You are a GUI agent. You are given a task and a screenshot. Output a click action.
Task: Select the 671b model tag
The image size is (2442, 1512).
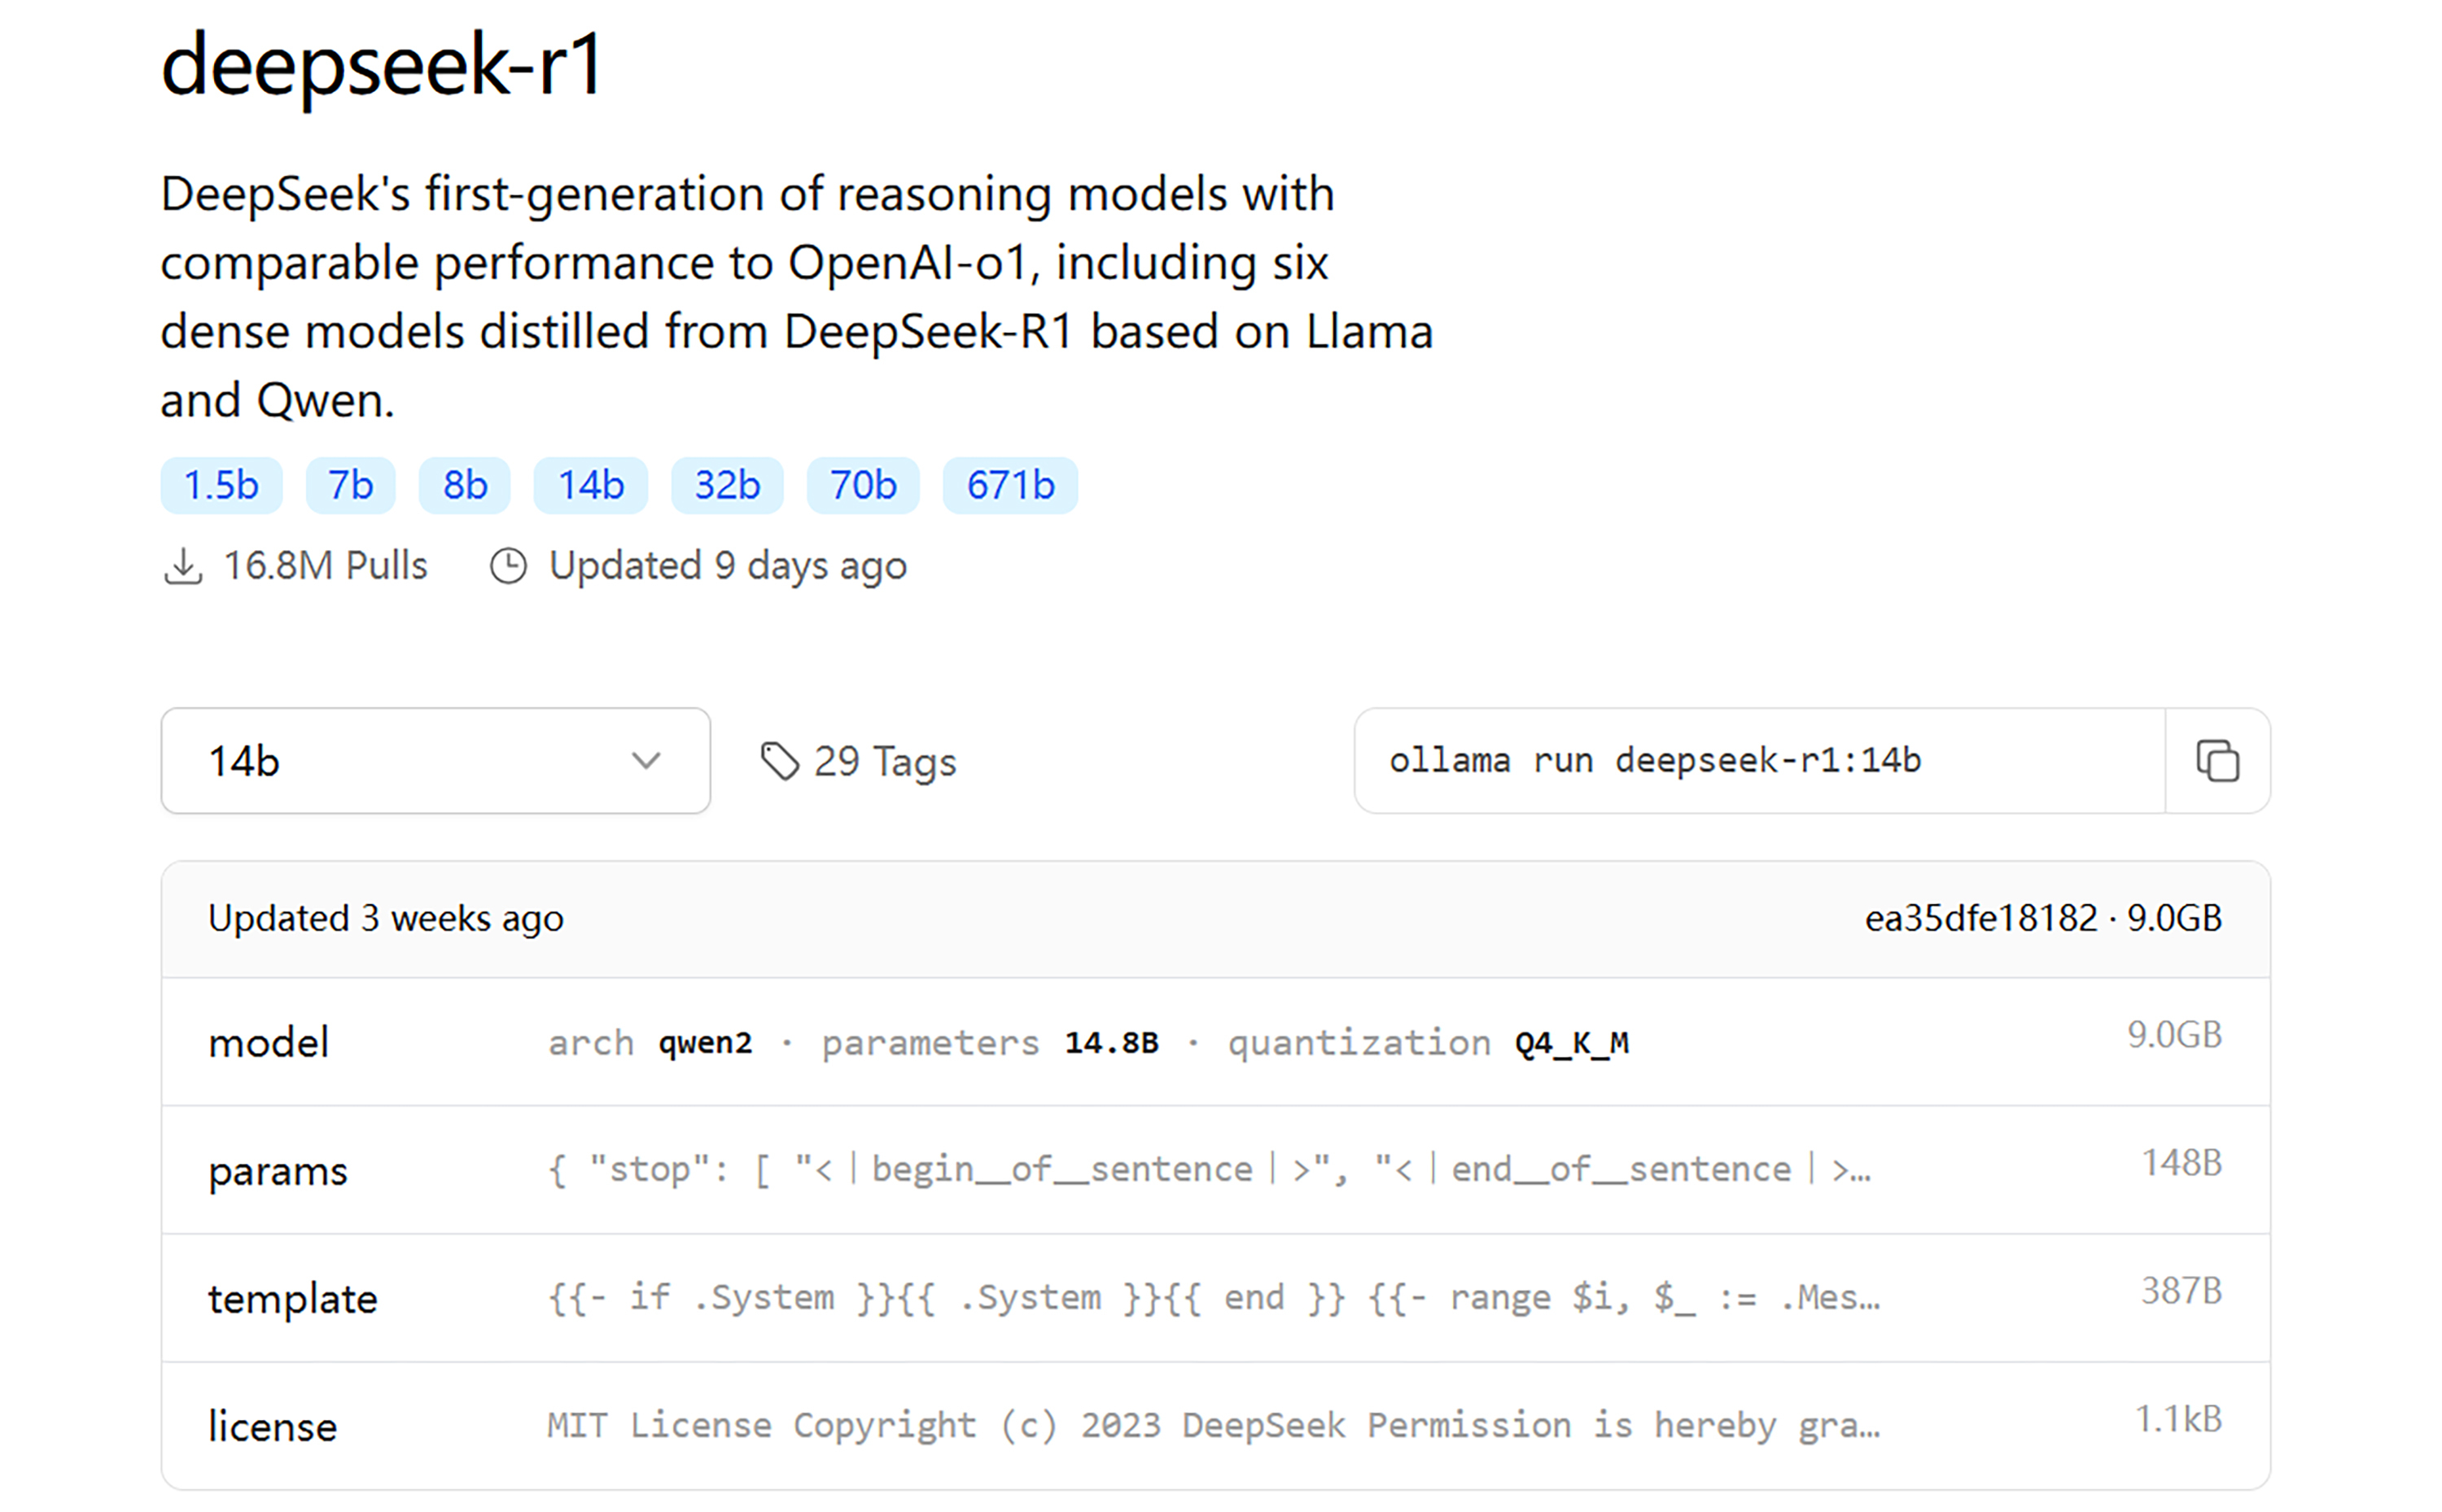(x=1010, y=486)
